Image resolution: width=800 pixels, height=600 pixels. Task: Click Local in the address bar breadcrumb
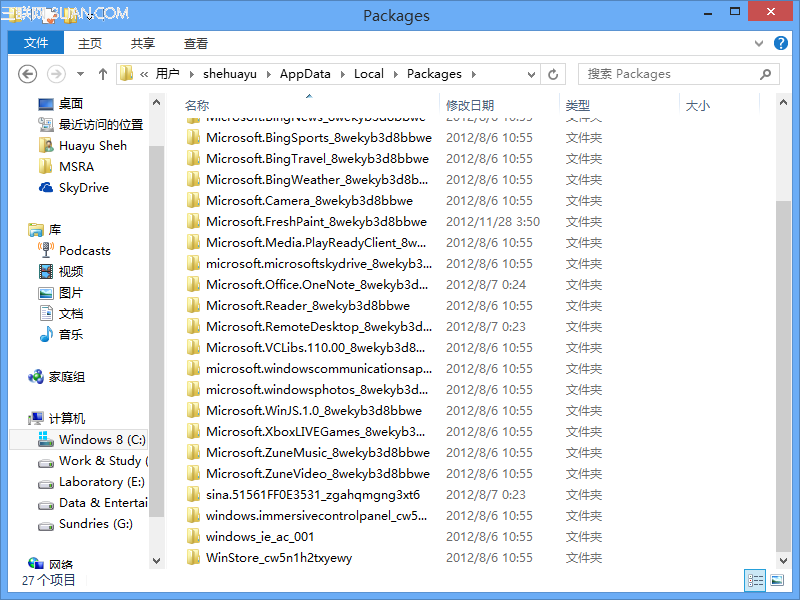[369, 73]
